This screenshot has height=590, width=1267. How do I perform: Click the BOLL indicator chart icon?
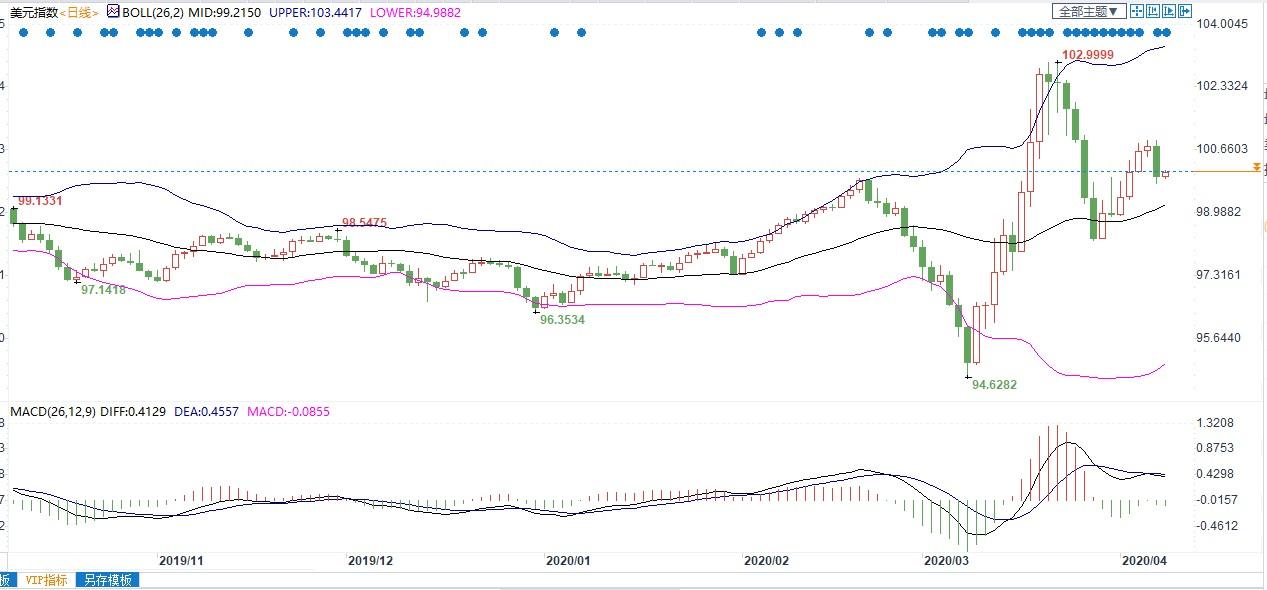113,12
